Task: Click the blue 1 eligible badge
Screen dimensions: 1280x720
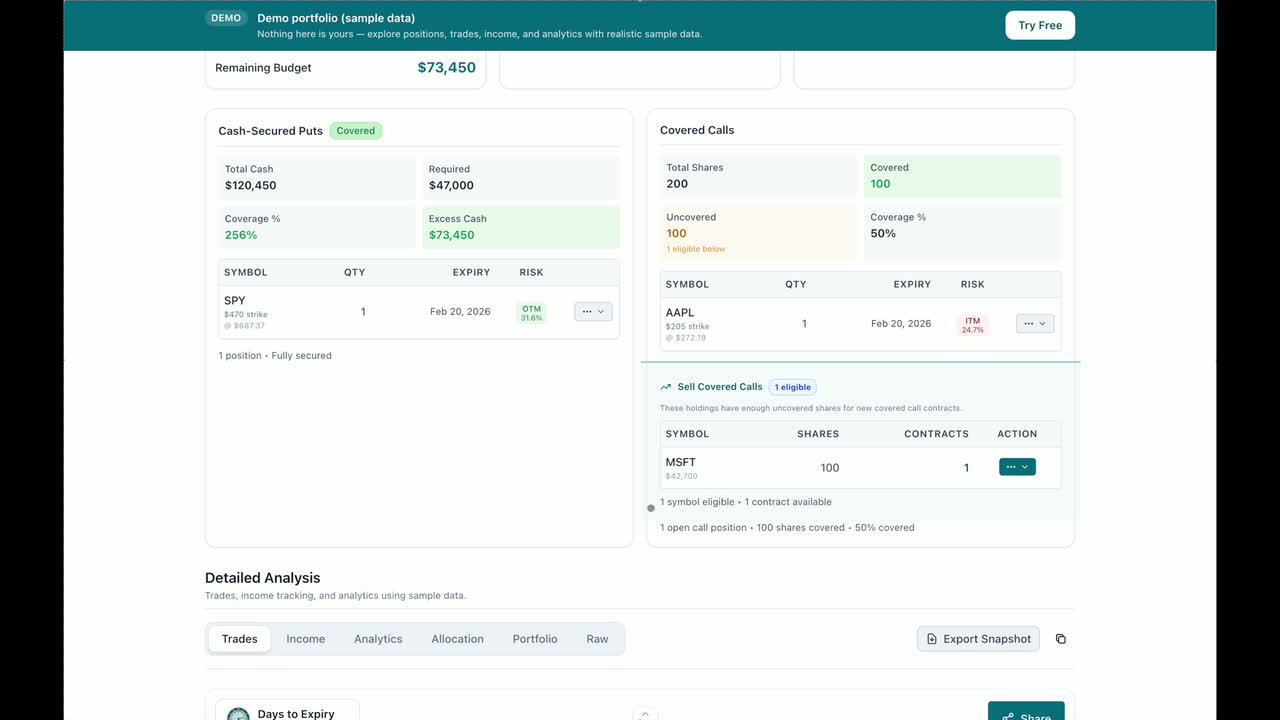Action: pyautogui.click(x=792, y=387)
